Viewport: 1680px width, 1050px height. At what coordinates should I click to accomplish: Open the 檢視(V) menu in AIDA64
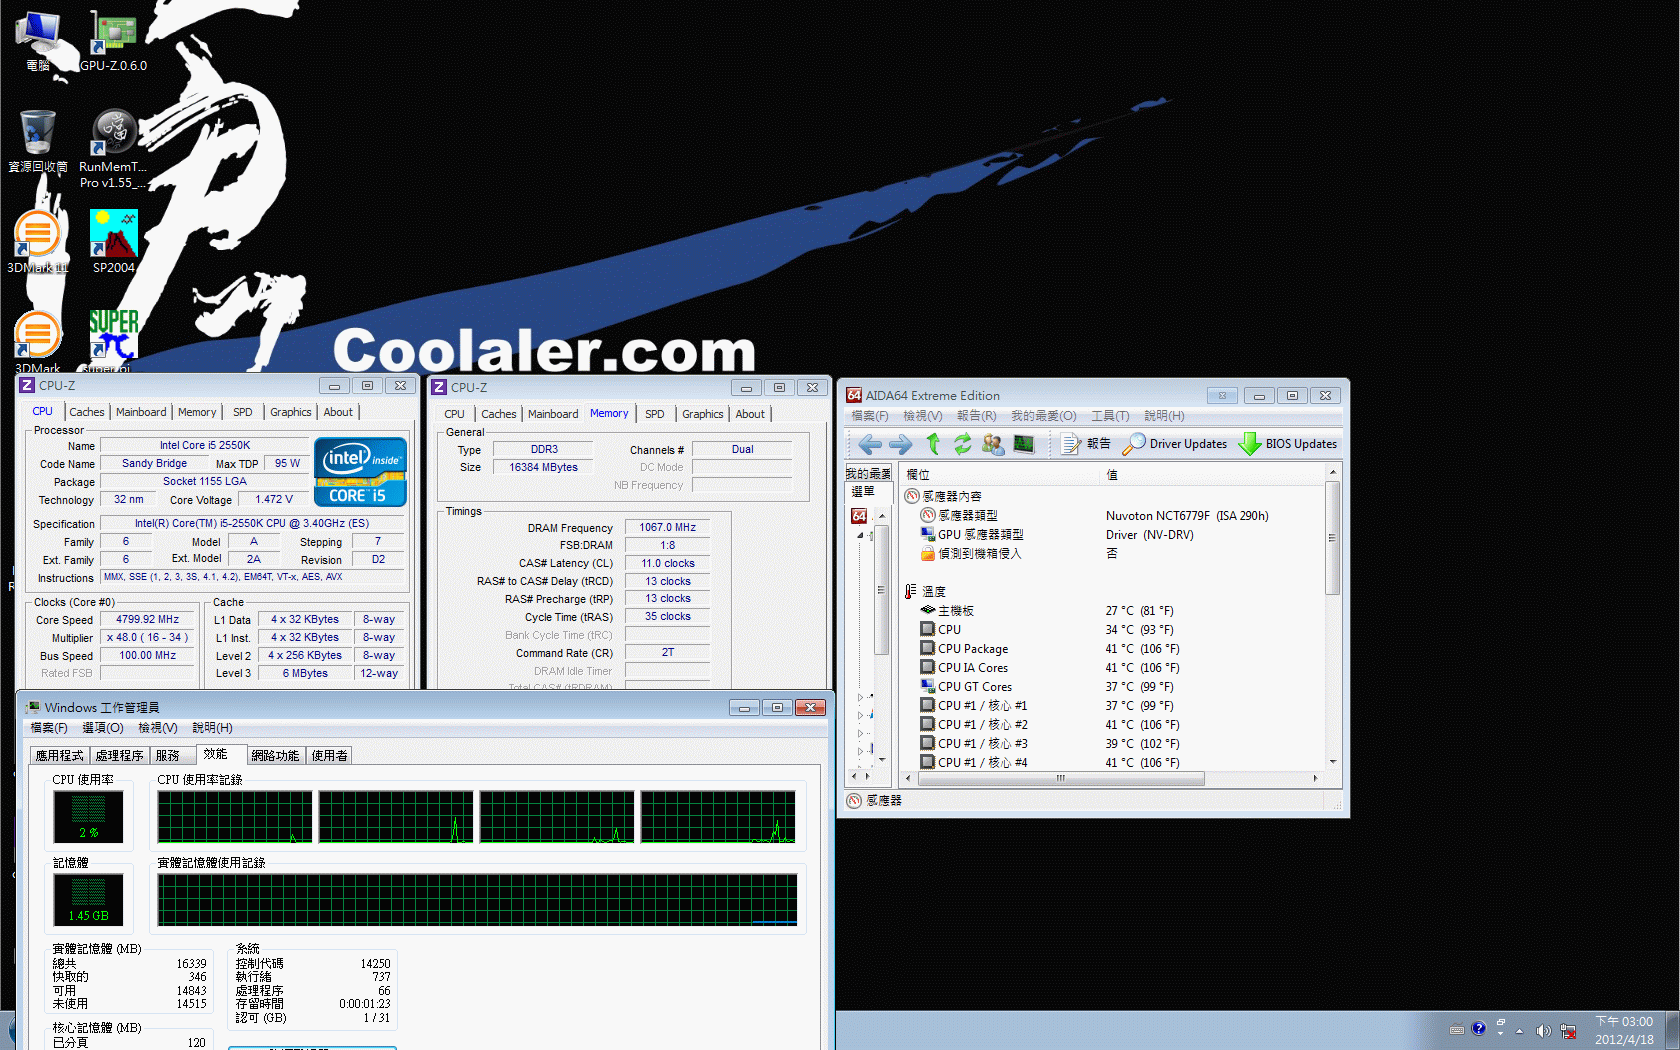[x=922, y=416]
